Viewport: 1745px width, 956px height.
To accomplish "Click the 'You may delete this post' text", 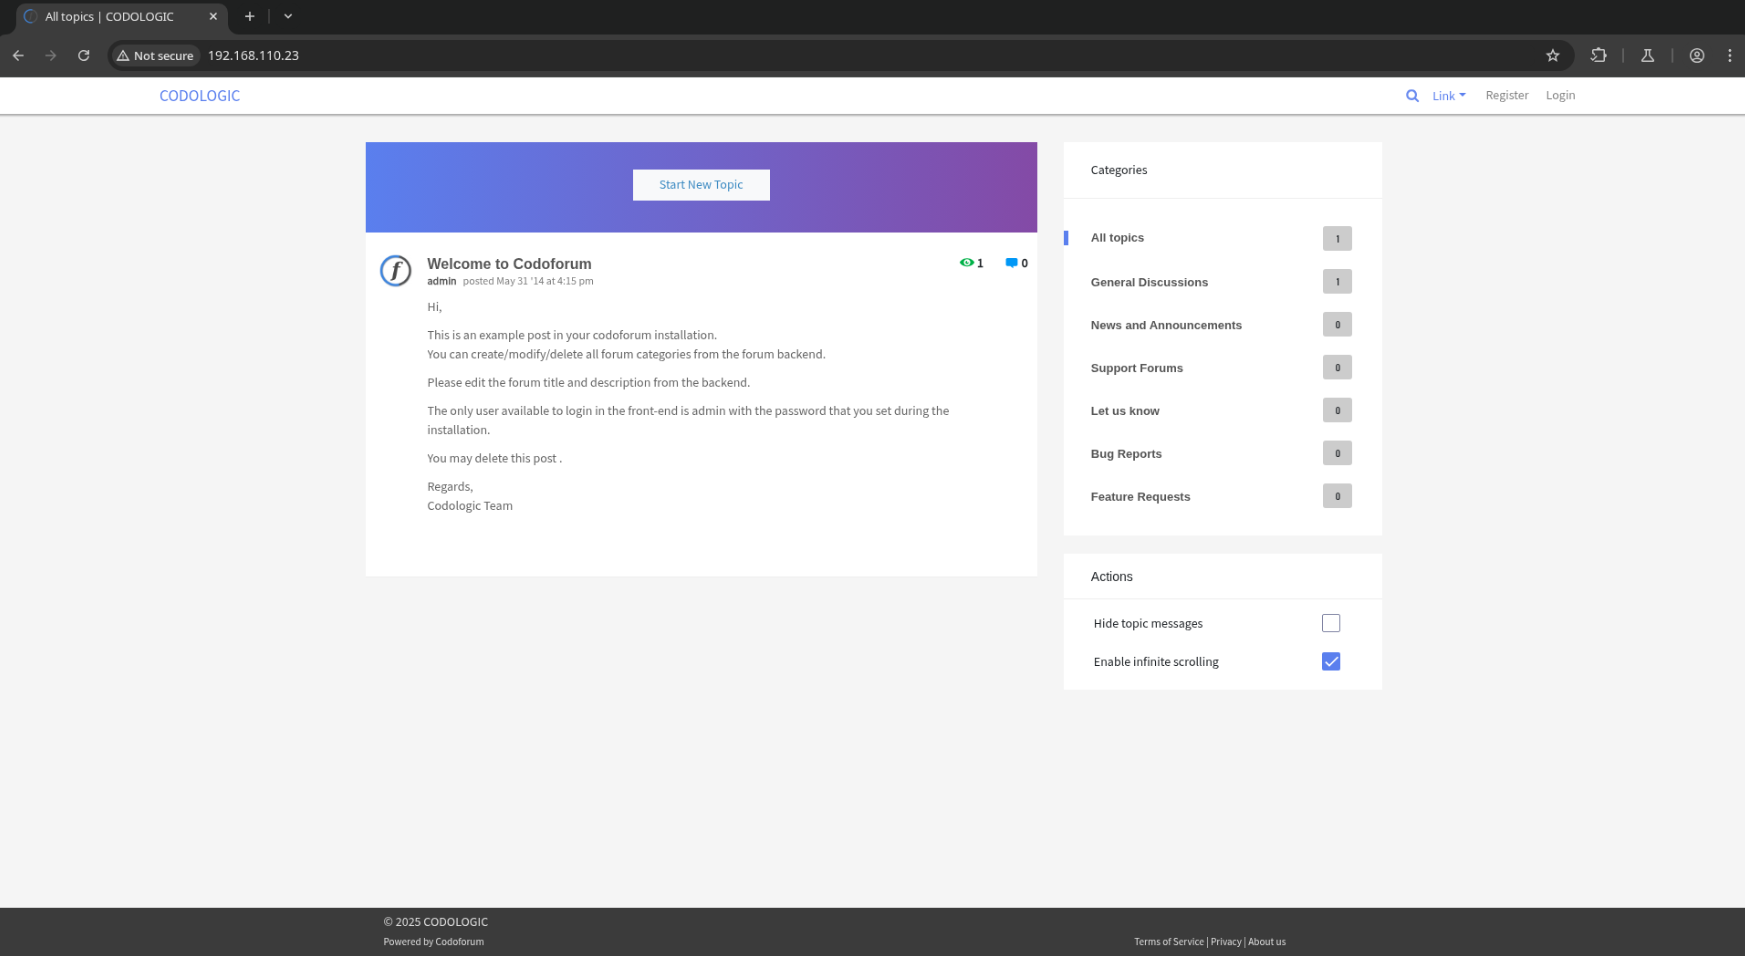I will tap(492, 458).
